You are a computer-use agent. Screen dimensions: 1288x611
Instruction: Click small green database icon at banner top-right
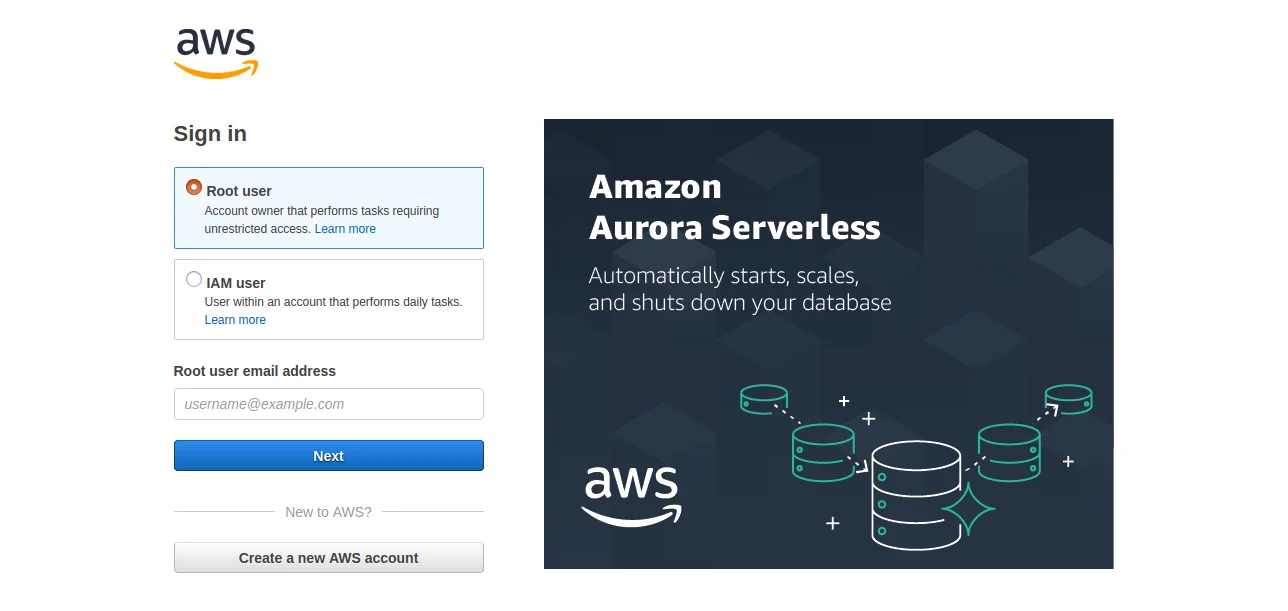coord(1068,399)
